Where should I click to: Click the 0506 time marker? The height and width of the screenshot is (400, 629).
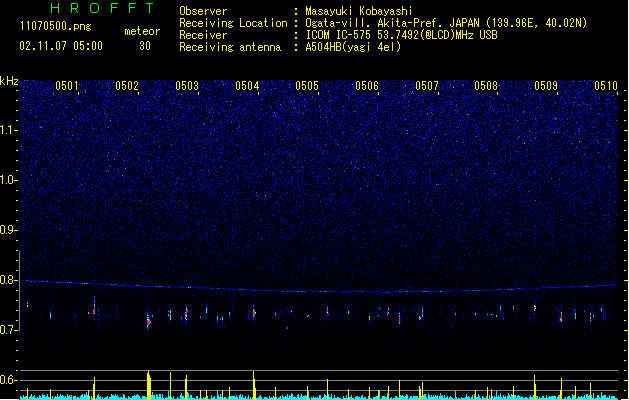(367, 86)
